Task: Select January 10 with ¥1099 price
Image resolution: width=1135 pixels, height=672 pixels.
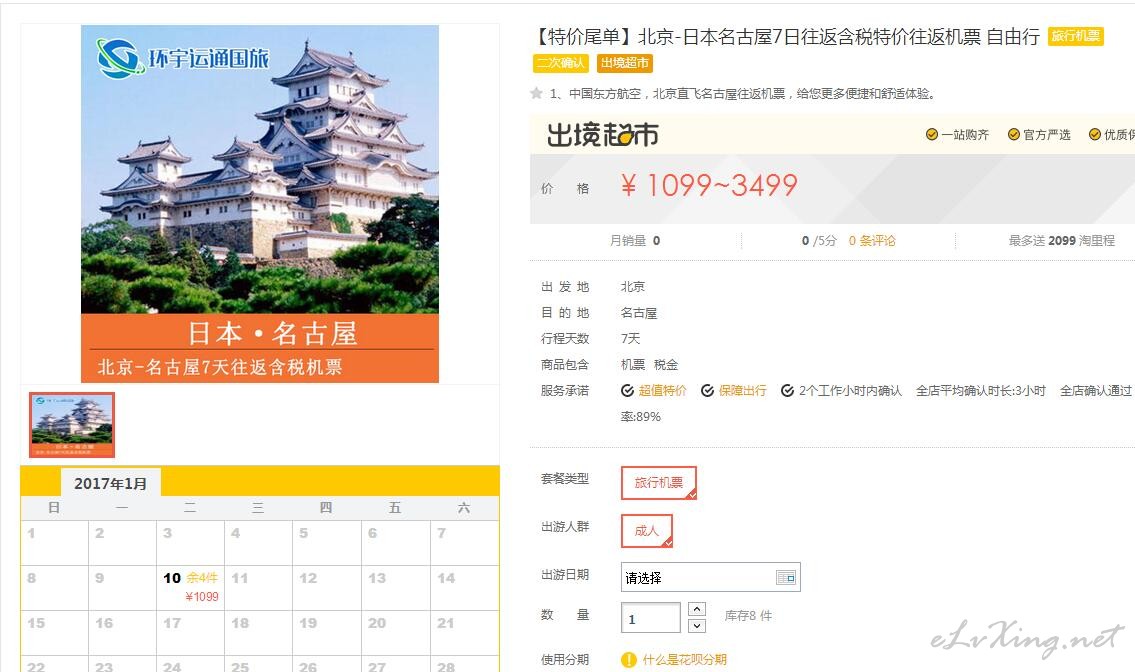Action: coord(190,587)
